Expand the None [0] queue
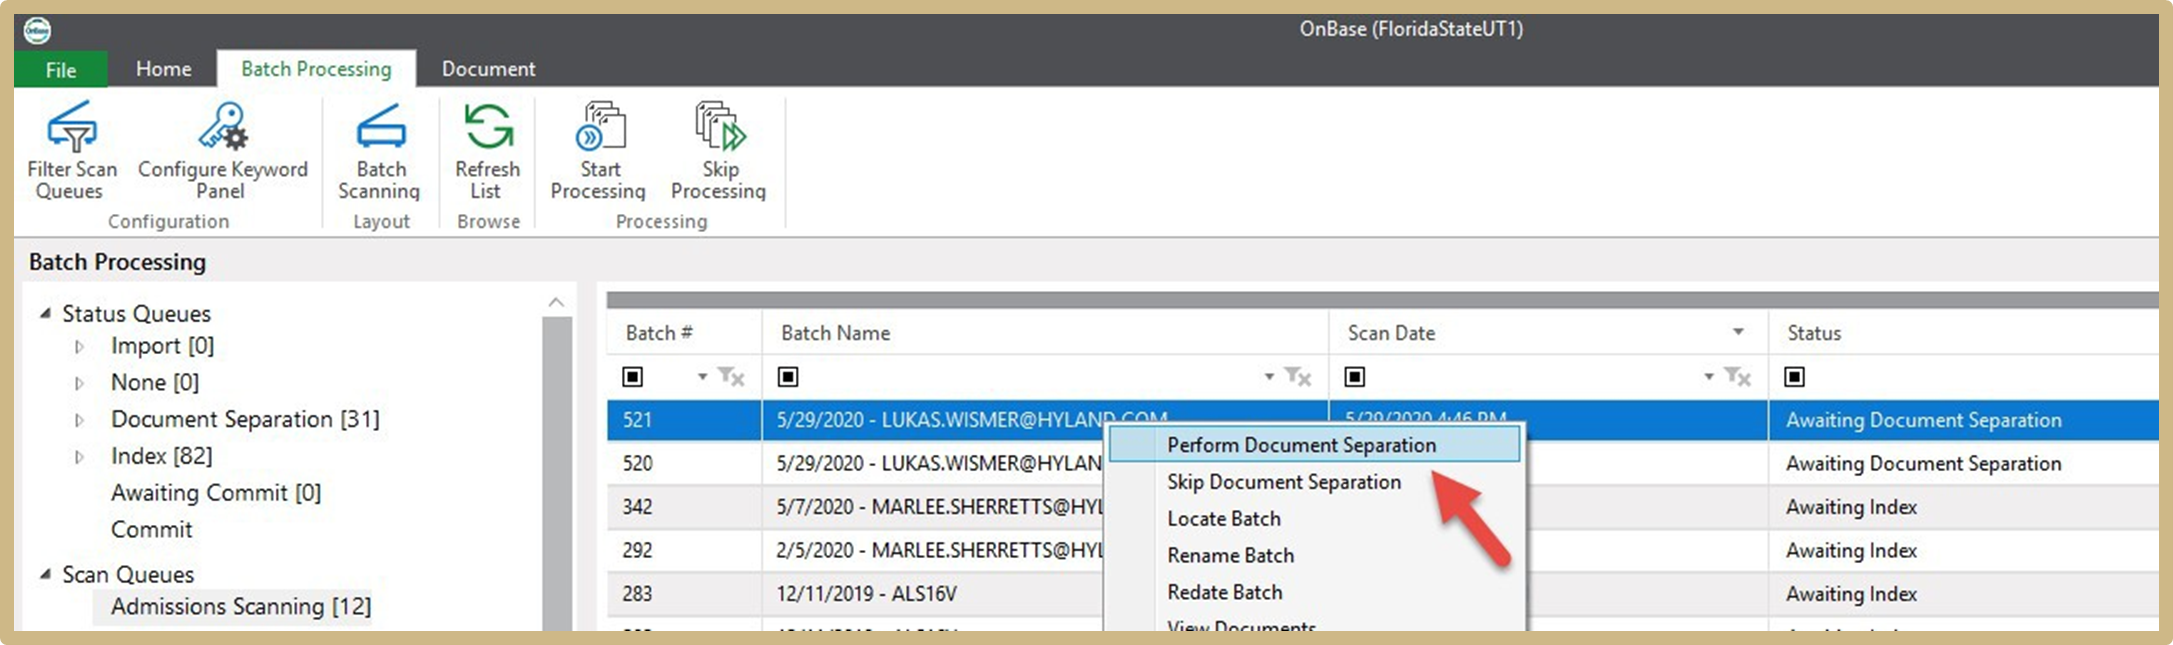 tap(79, 383)
